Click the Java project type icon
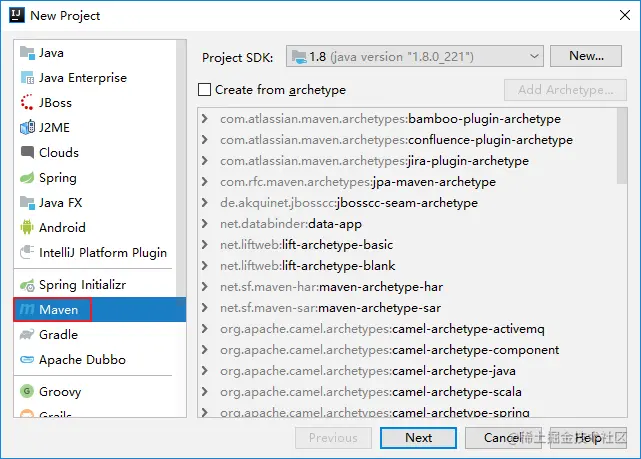Viewport: 641px width, 459px height. pyautogui.click(x=27, y=53)
